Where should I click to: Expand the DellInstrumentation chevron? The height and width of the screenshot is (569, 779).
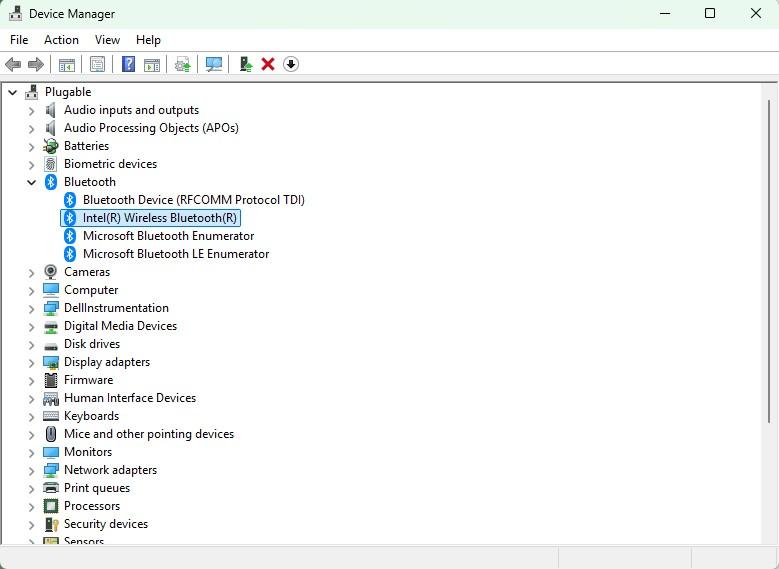tap(32, 309)
